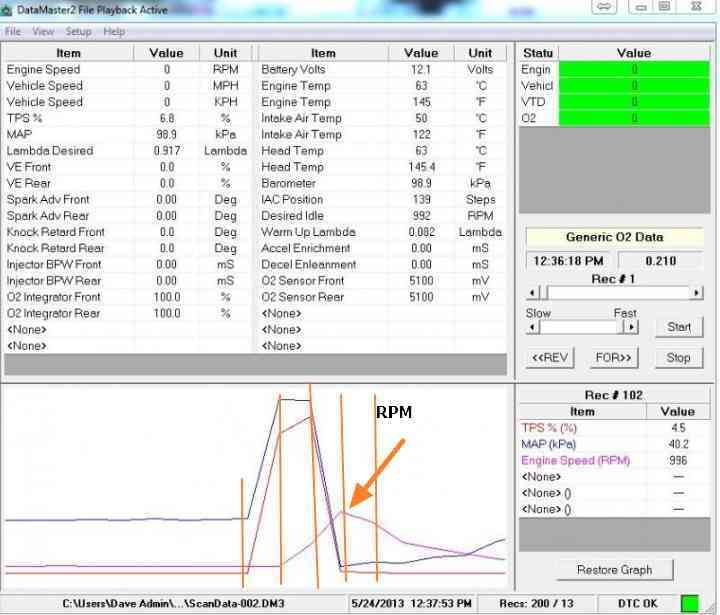Select the Battery Volts row
This screenshot has height=615, width=720.
coord(382,69)
